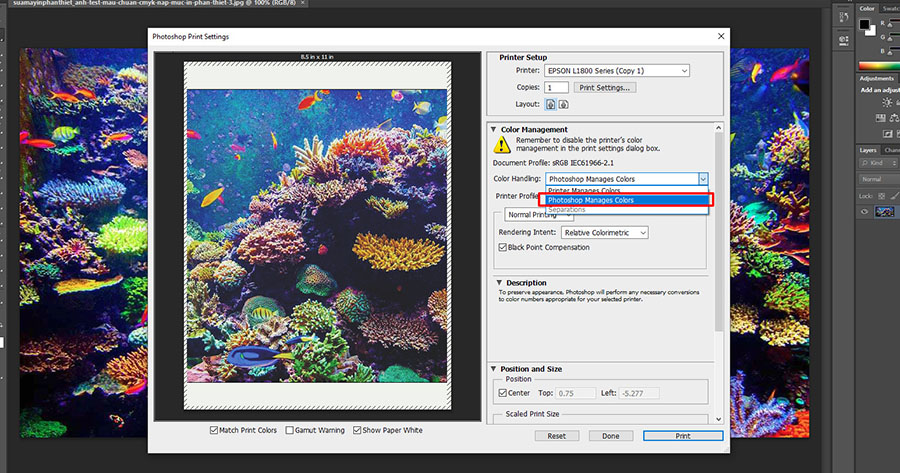This screenshot has height=473, width=900.
Task: Select landscape layout orientation icon
Action: pos(563,104)
